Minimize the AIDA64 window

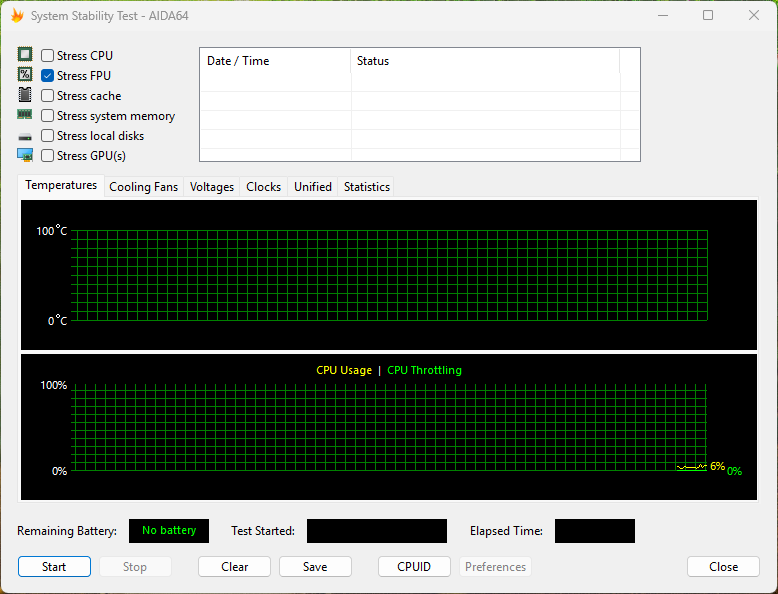coord(663,15)
